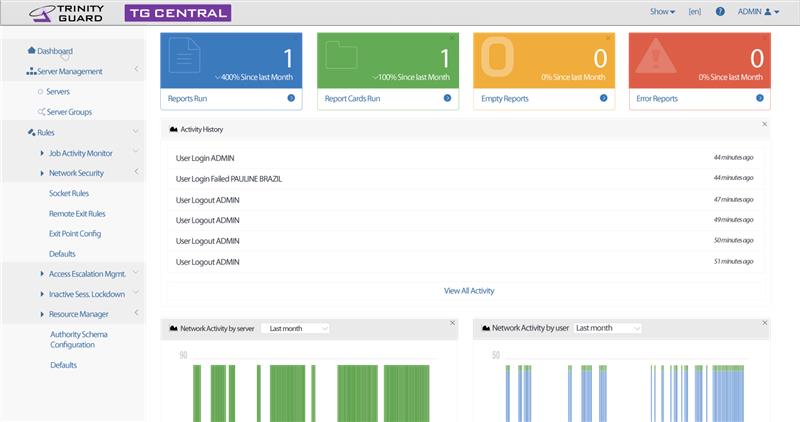Click the Activity History chart icon

[x=173, y=130]
